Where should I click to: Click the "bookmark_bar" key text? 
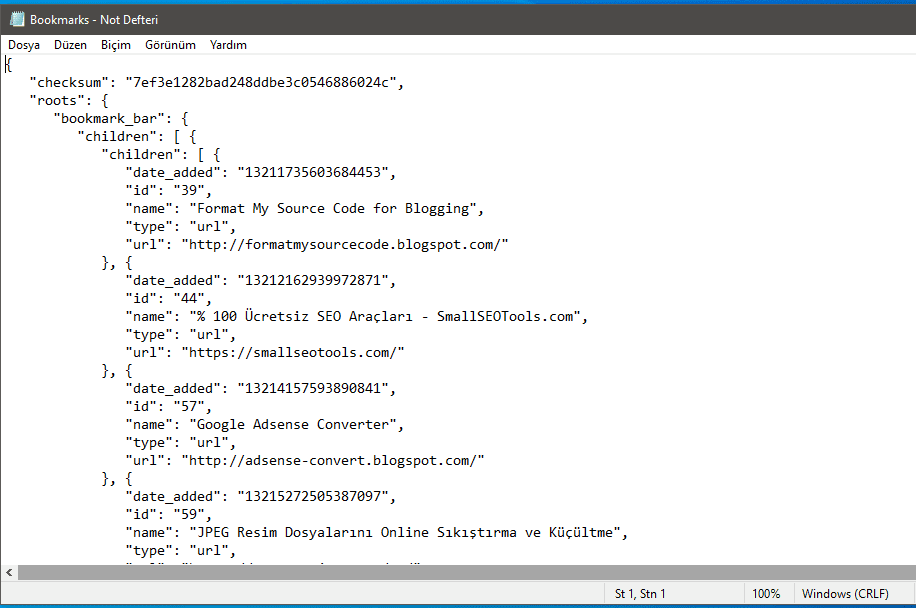(x=109, y=119)
